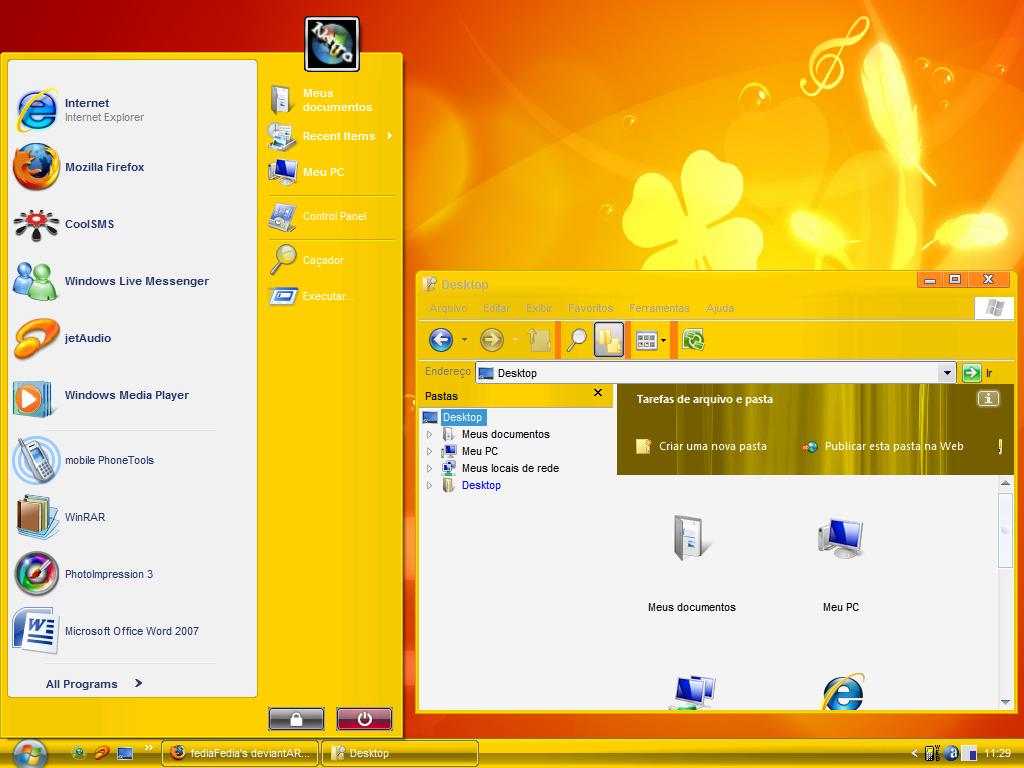Expand Recent Items submenu
The height and width of the screenshot is (768, 1024).
click(x=331, y=136)
